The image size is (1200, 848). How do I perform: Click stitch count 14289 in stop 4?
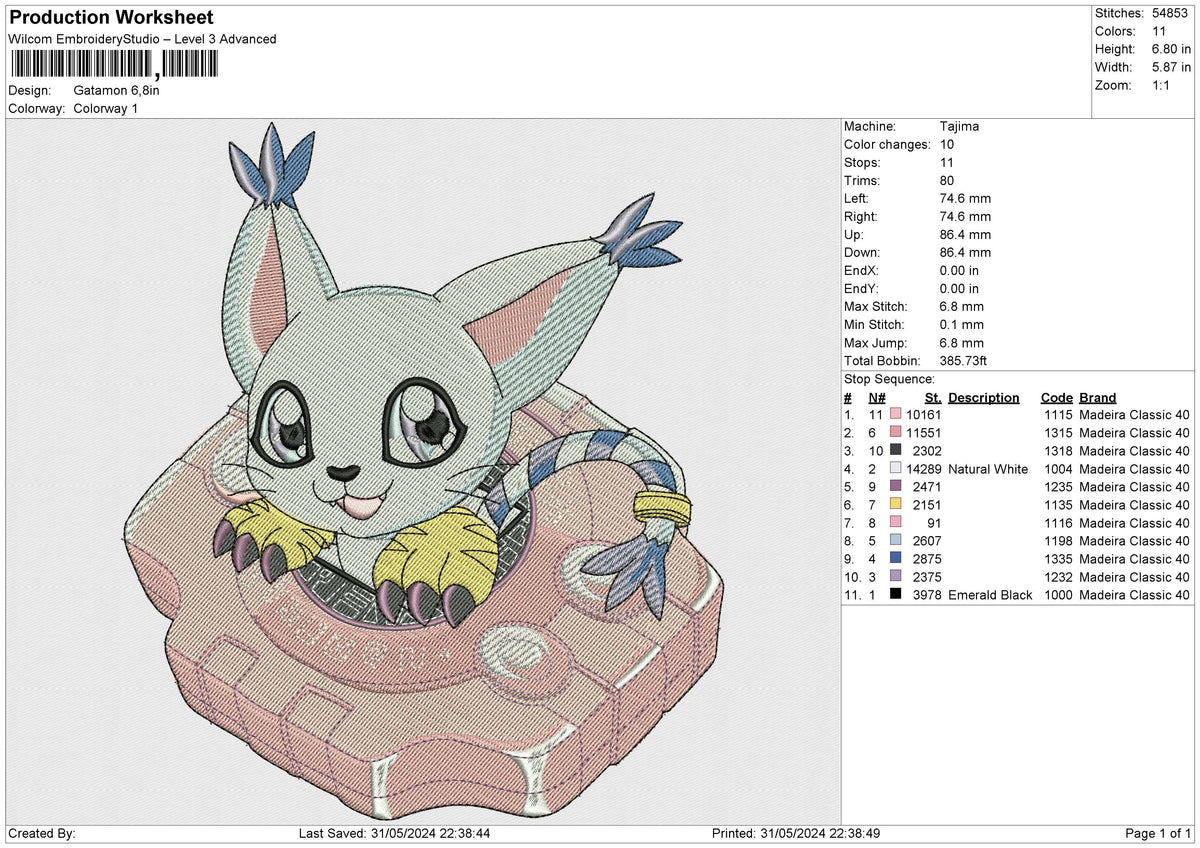tap(923, 469)
